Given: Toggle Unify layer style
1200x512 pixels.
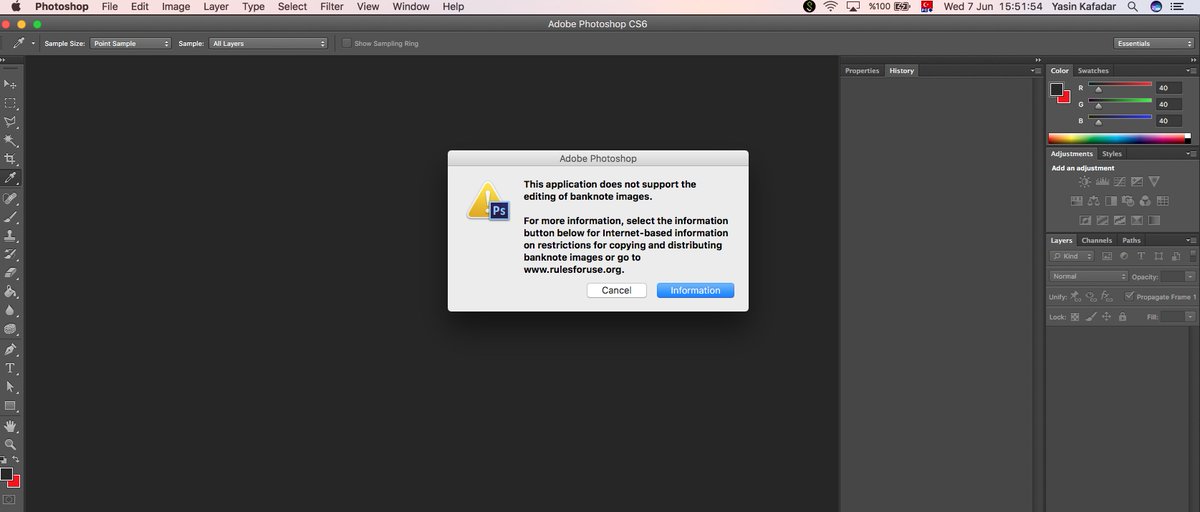Looking at the screenshot, I should pos(1108,297).
